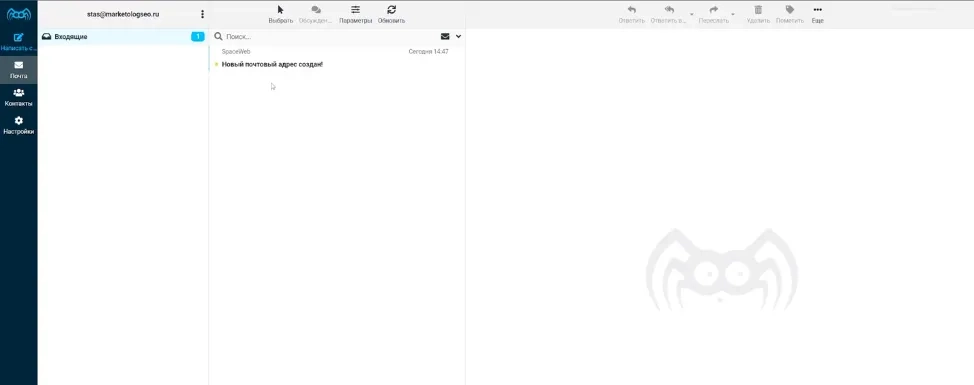974x385 pixels.
Task: Click the search magnifier icon
Action: click(218, 37)
